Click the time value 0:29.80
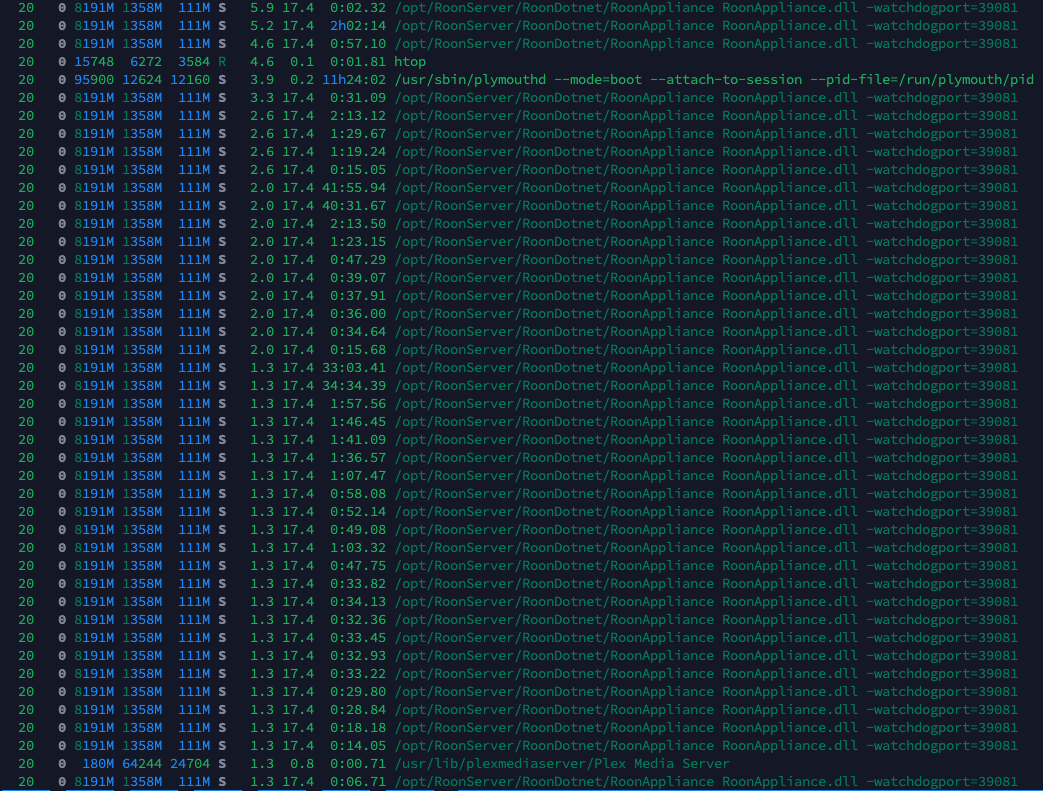 click(x=358, y=691)
